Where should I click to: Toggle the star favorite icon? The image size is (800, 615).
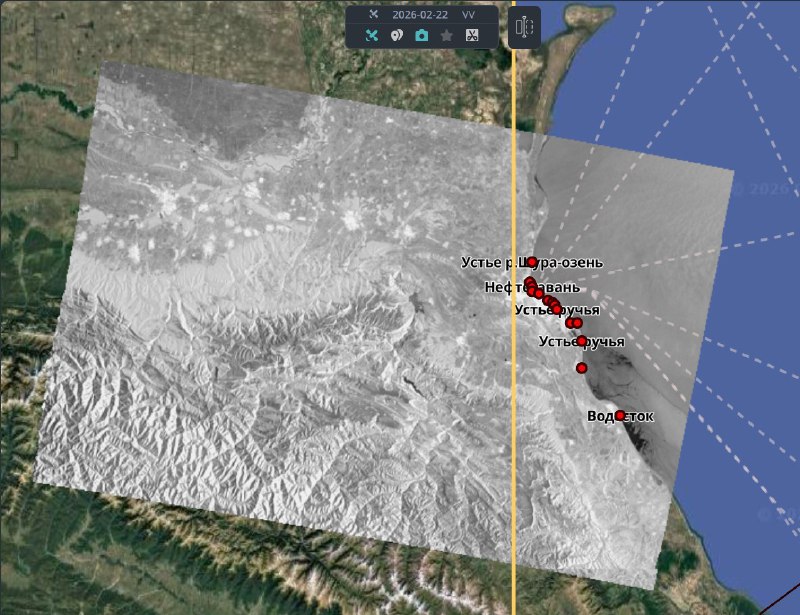click(447, 35)
